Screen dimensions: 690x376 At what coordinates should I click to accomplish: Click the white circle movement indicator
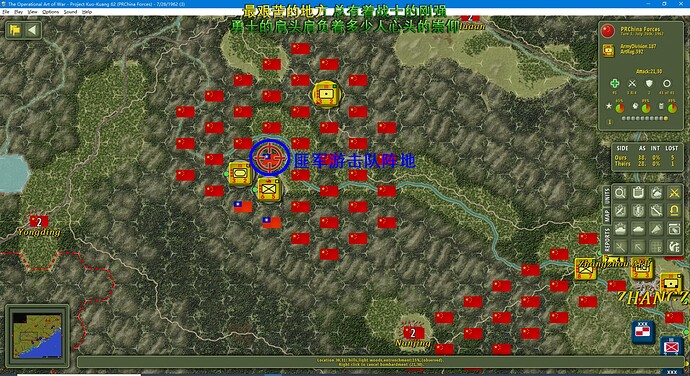(x=667, y=83)
